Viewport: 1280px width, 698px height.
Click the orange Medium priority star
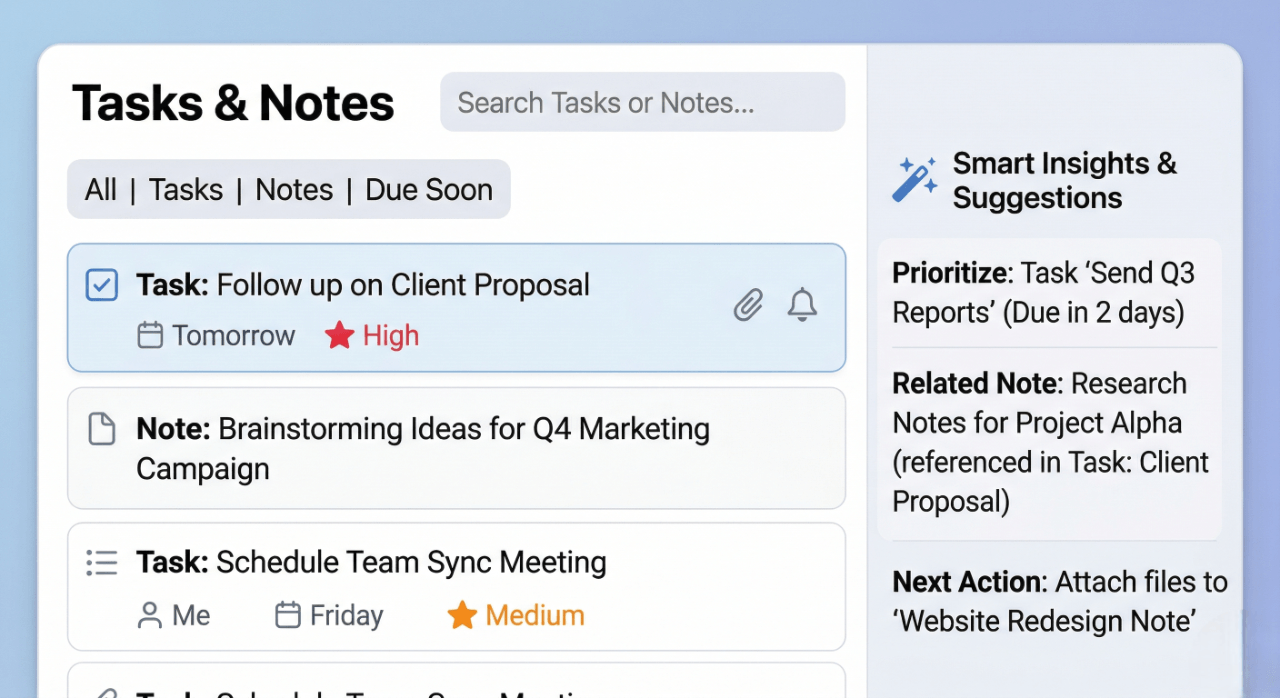(x=462, y=615)
